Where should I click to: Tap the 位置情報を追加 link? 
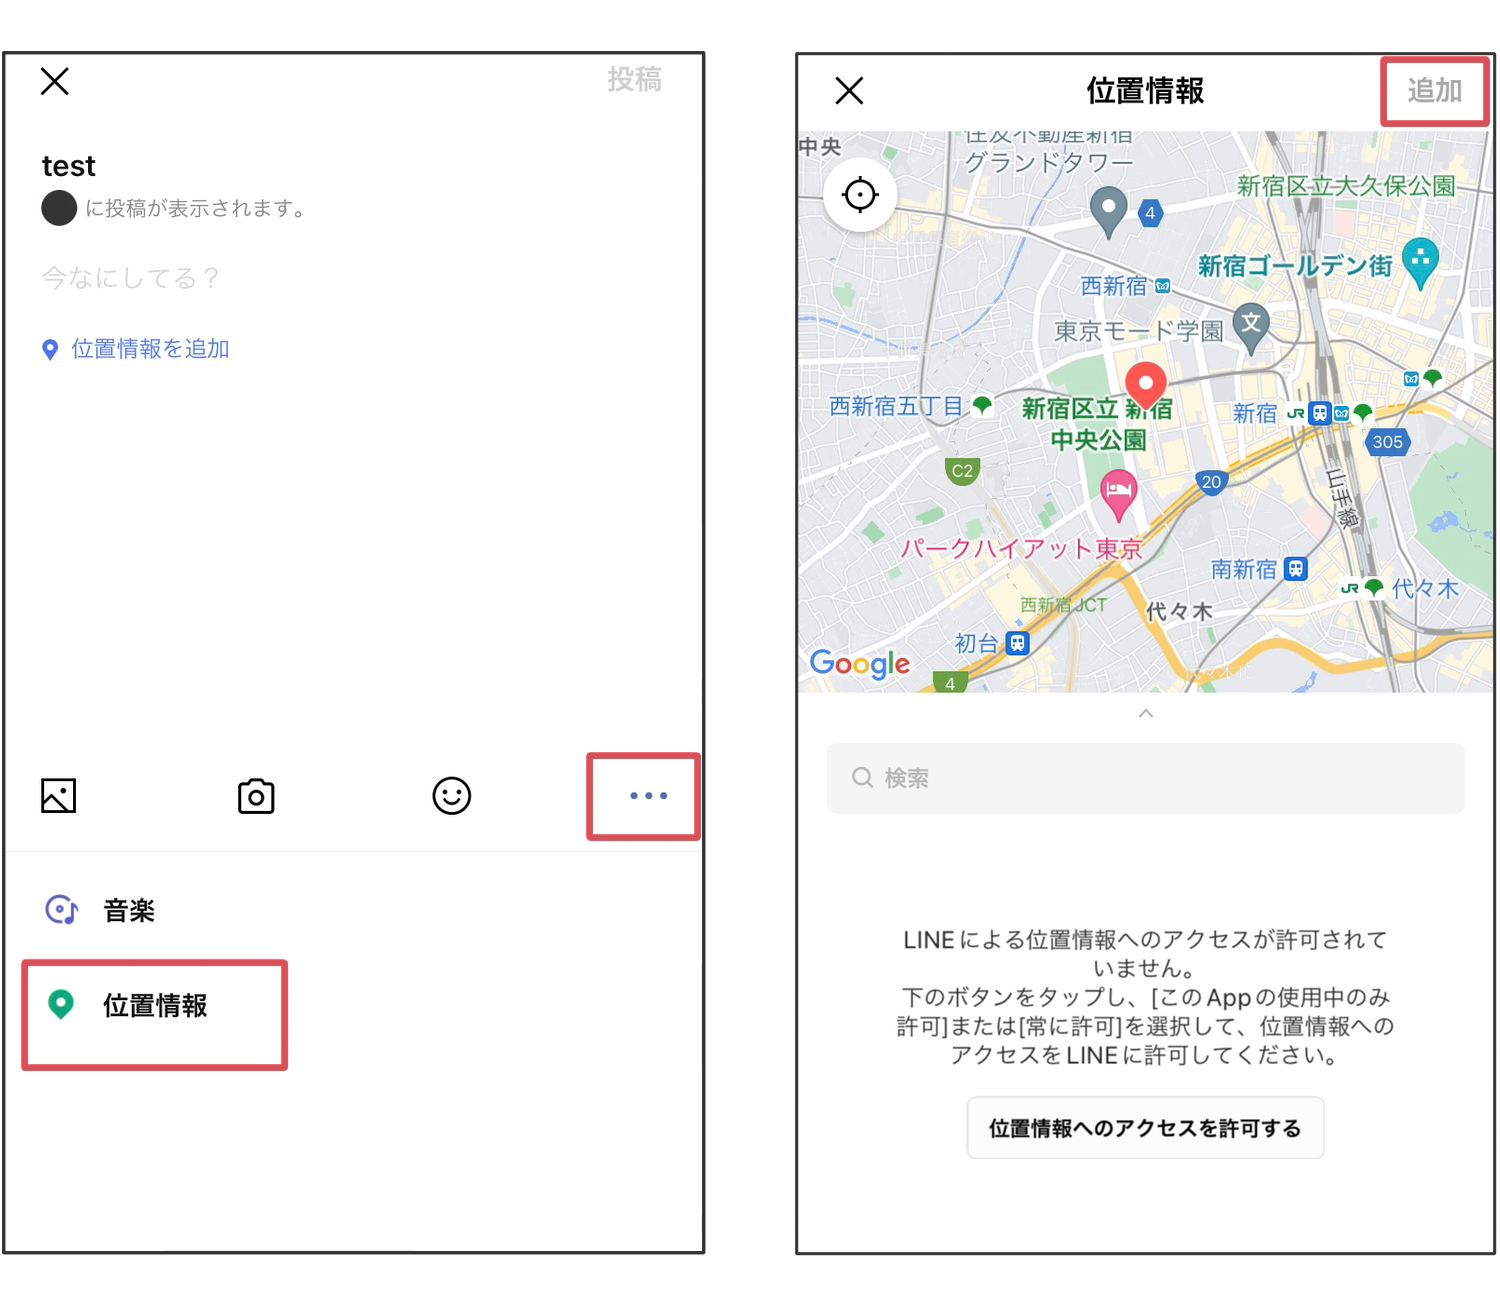[x=150, y=349]
